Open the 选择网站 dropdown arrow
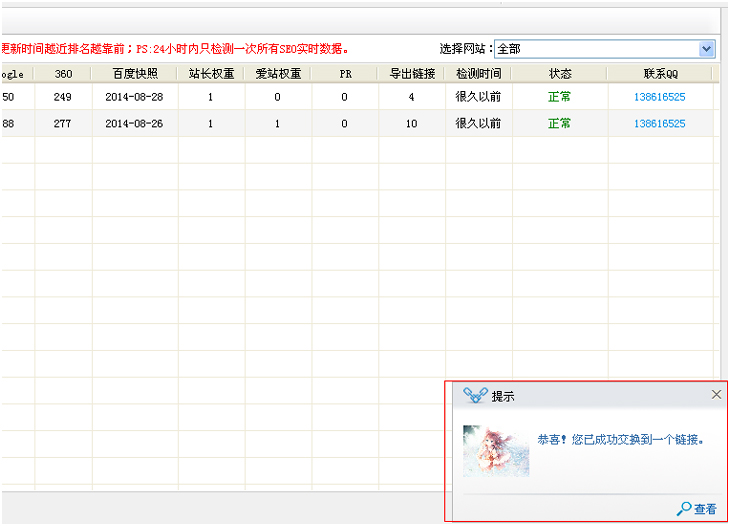730x526 pixels. [707, 48]
